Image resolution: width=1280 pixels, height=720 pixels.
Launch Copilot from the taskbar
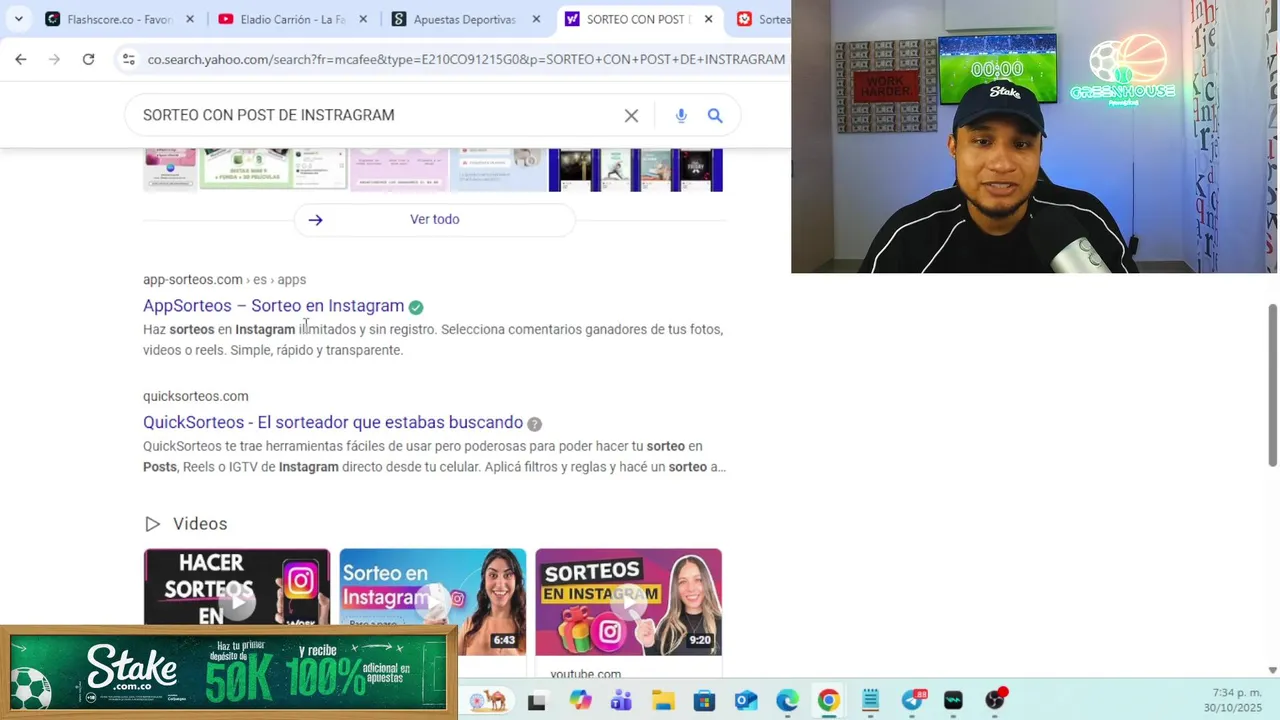click(x=580, y=700)
